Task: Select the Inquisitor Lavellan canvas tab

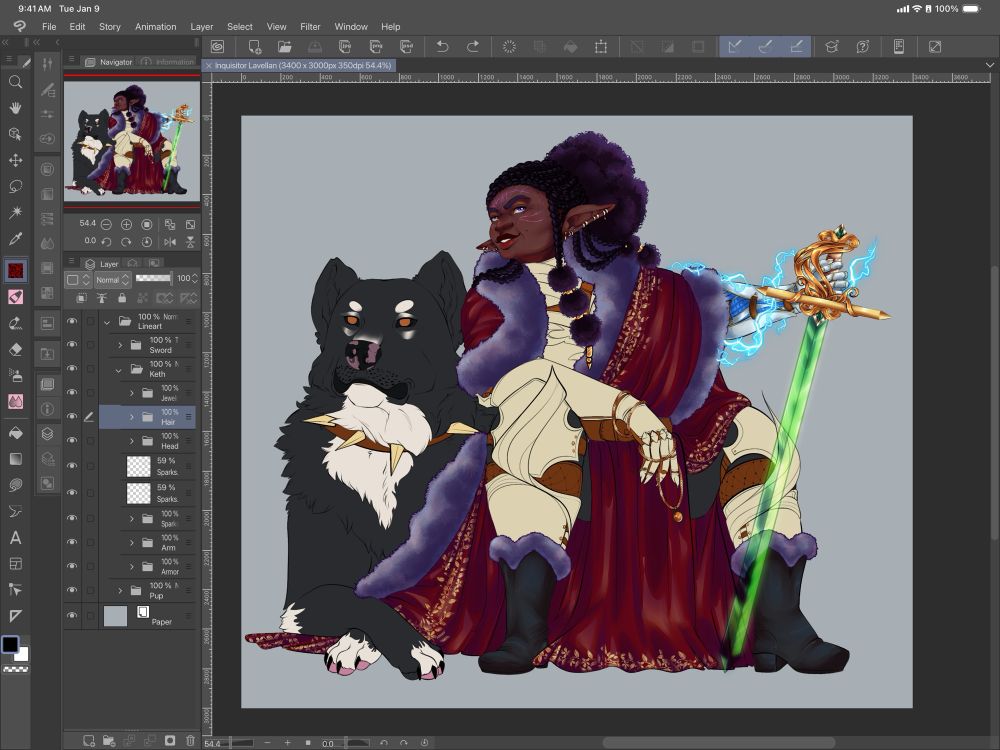Action: pos(299,65)
